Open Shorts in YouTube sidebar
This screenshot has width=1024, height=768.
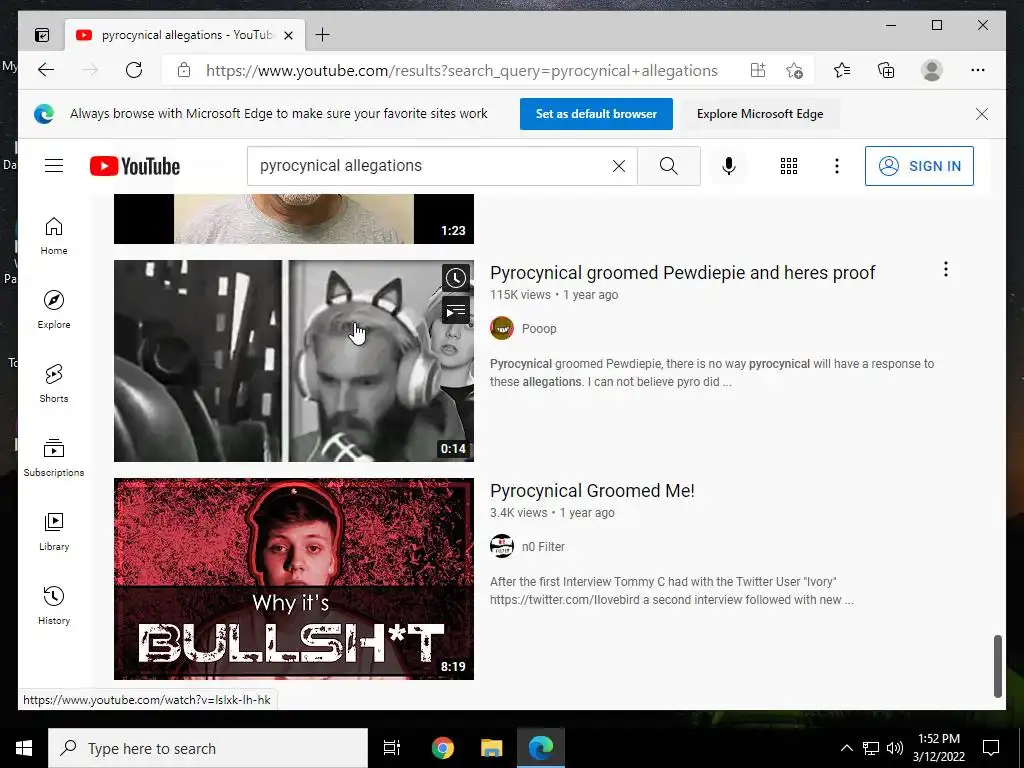54,384
